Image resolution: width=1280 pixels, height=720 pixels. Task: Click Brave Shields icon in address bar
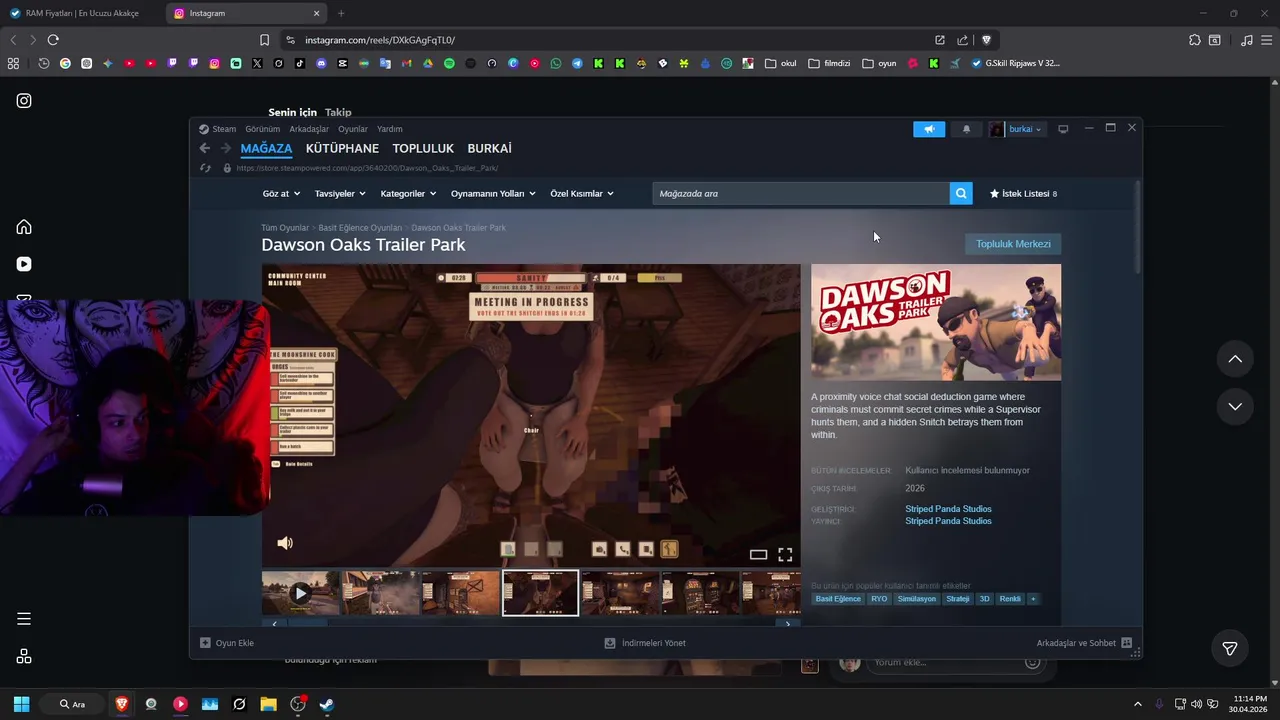click(x=986, y=40)
